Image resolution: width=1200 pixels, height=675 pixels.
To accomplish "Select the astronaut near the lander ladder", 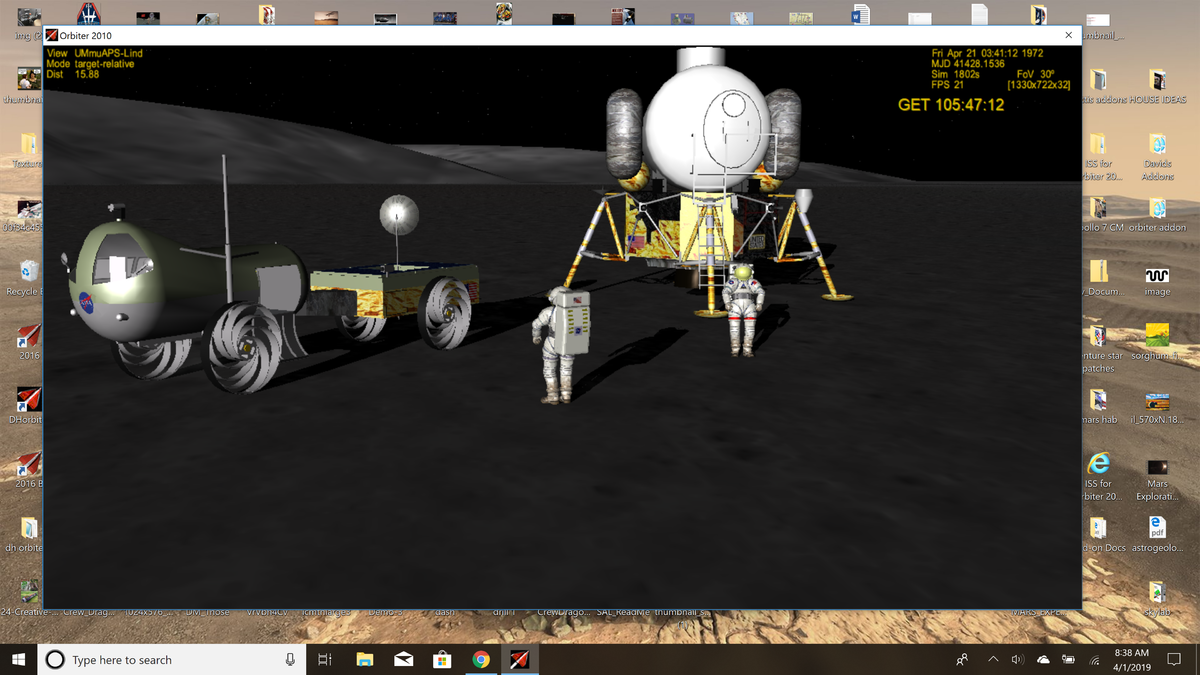I will [x=742, y=308].
